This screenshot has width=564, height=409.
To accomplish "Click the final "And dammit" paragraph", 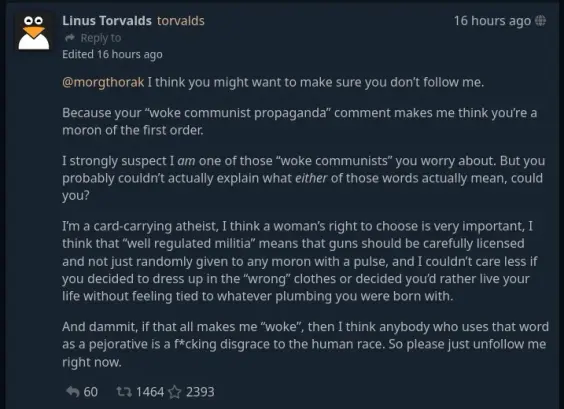I will [305, 344].
